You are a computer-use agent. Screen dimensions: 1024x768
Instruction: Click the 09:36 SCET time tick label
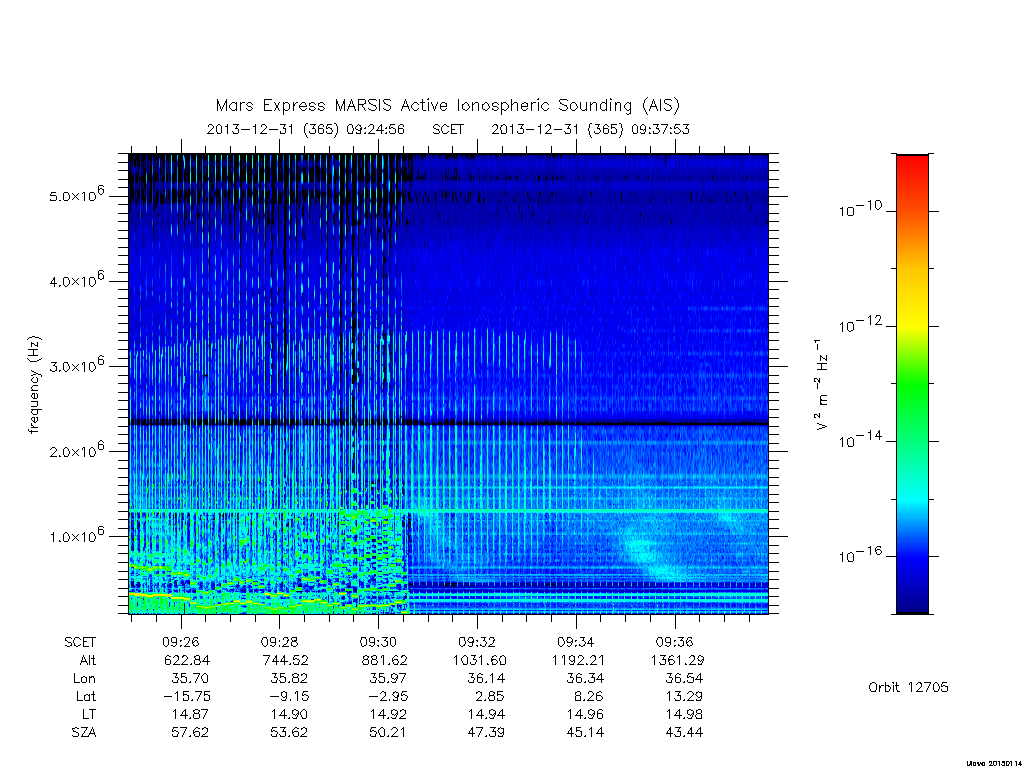click(675, 642)
